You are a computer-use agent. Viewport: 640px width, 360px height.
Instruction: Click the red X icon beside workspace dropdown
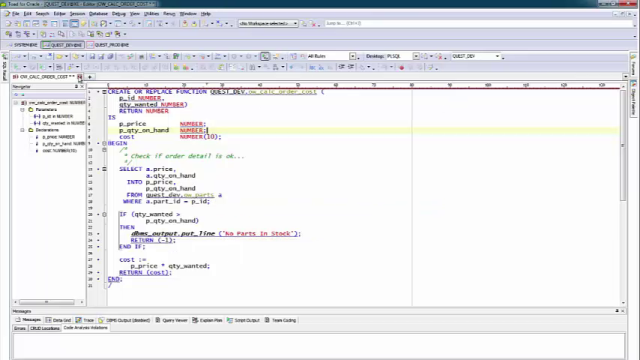pos(313,24)
